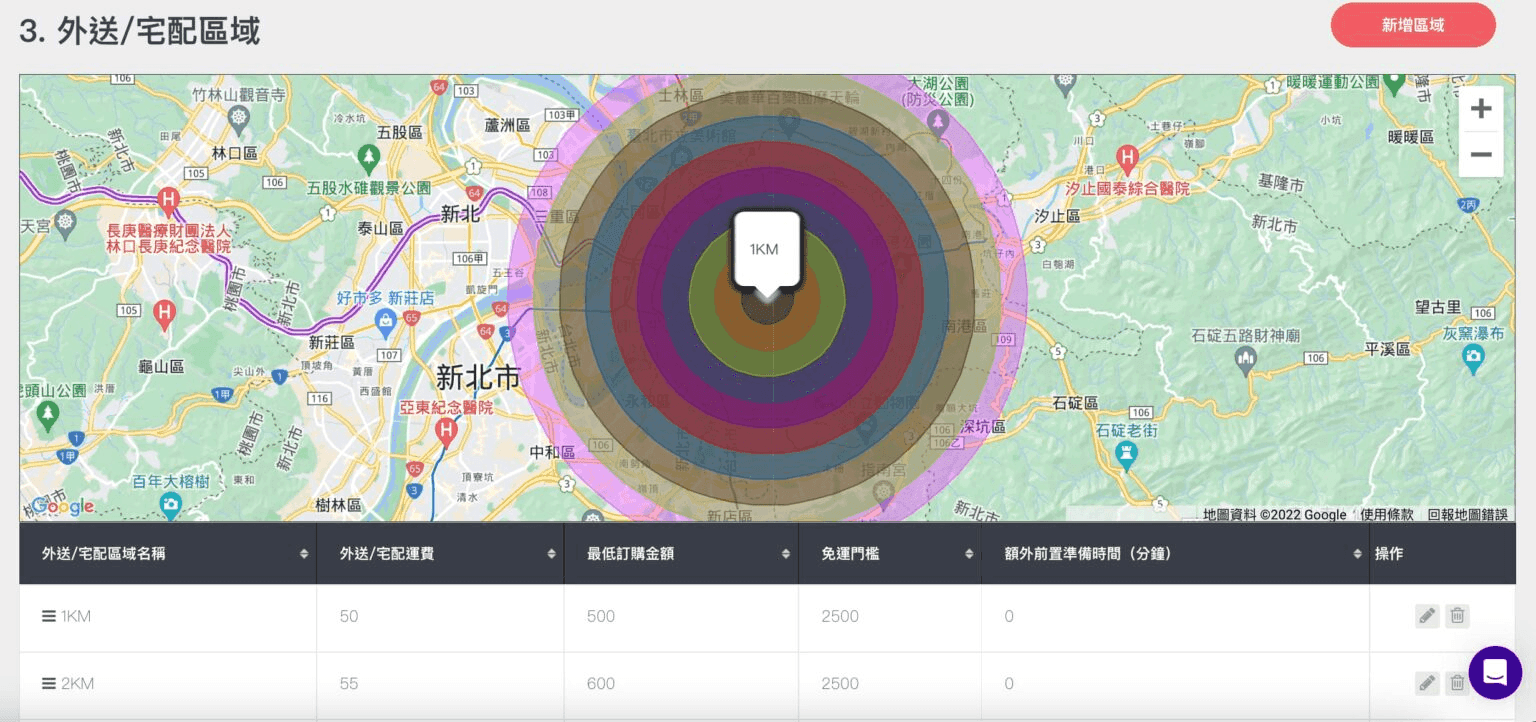
Task: Sort by 免運門檻 column
Action: (968, 553)
